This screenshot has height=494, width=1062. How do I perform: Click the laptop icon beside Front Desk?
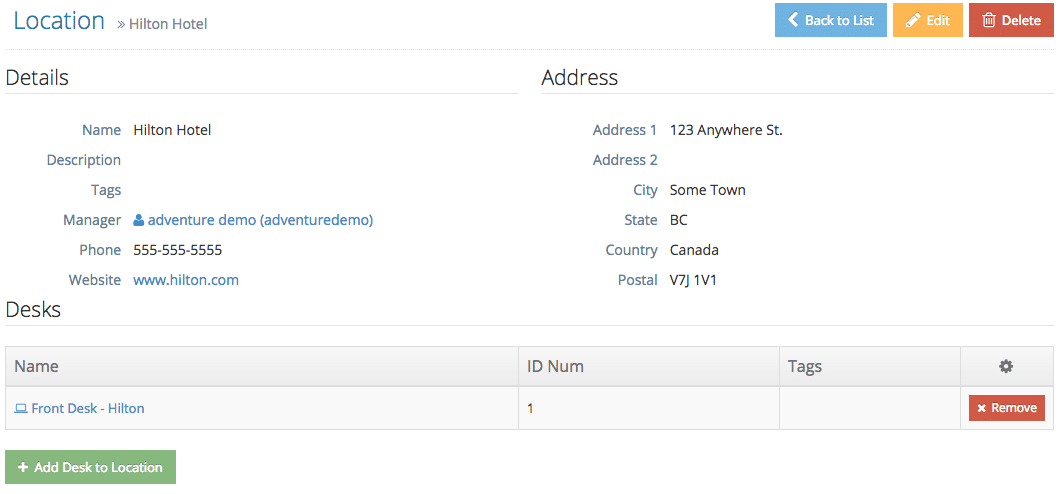(x=21, y=408)
